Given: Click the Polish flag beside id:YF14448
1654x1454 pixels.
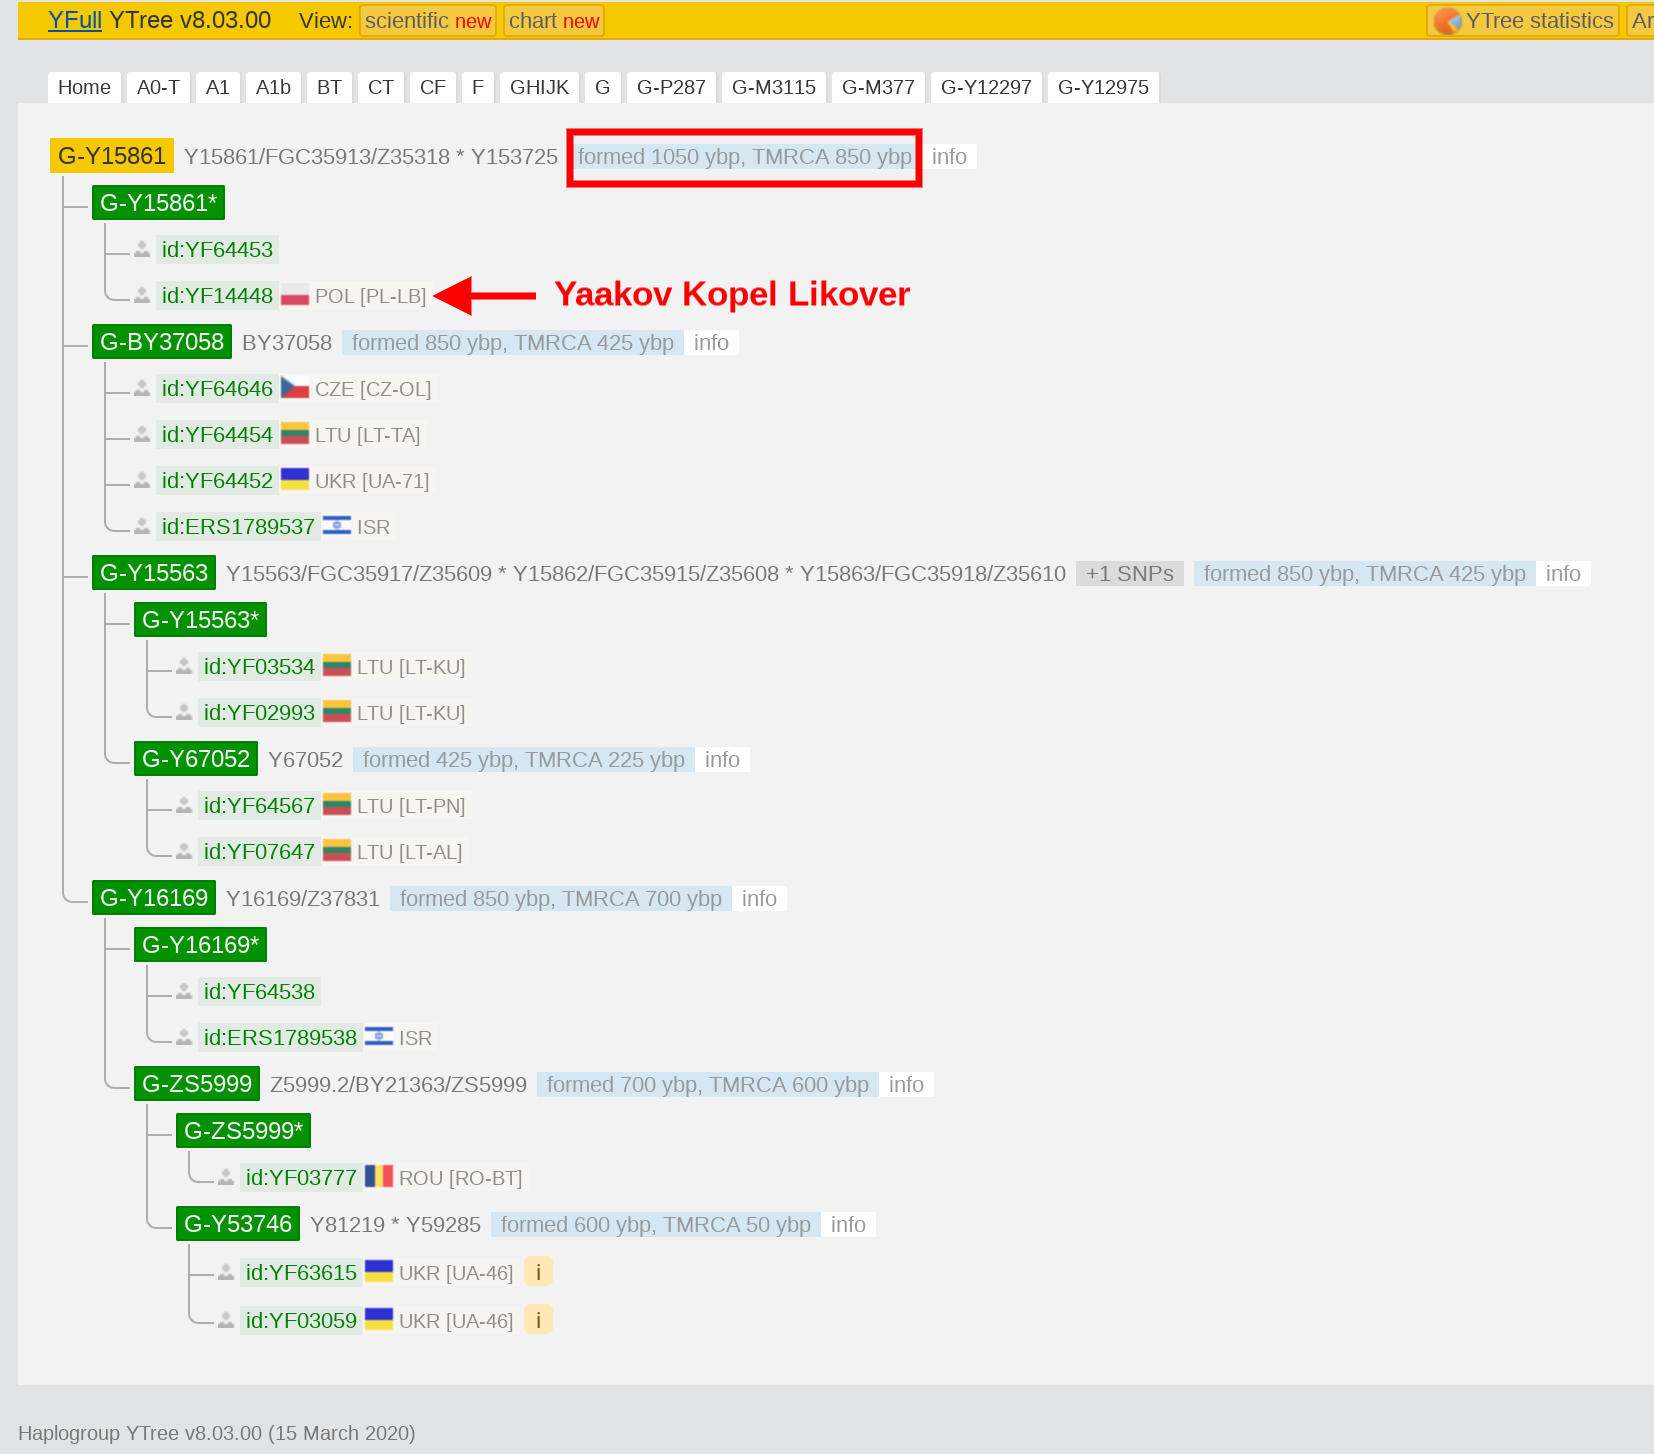Looking at the screenshot, I should (295, 296).
